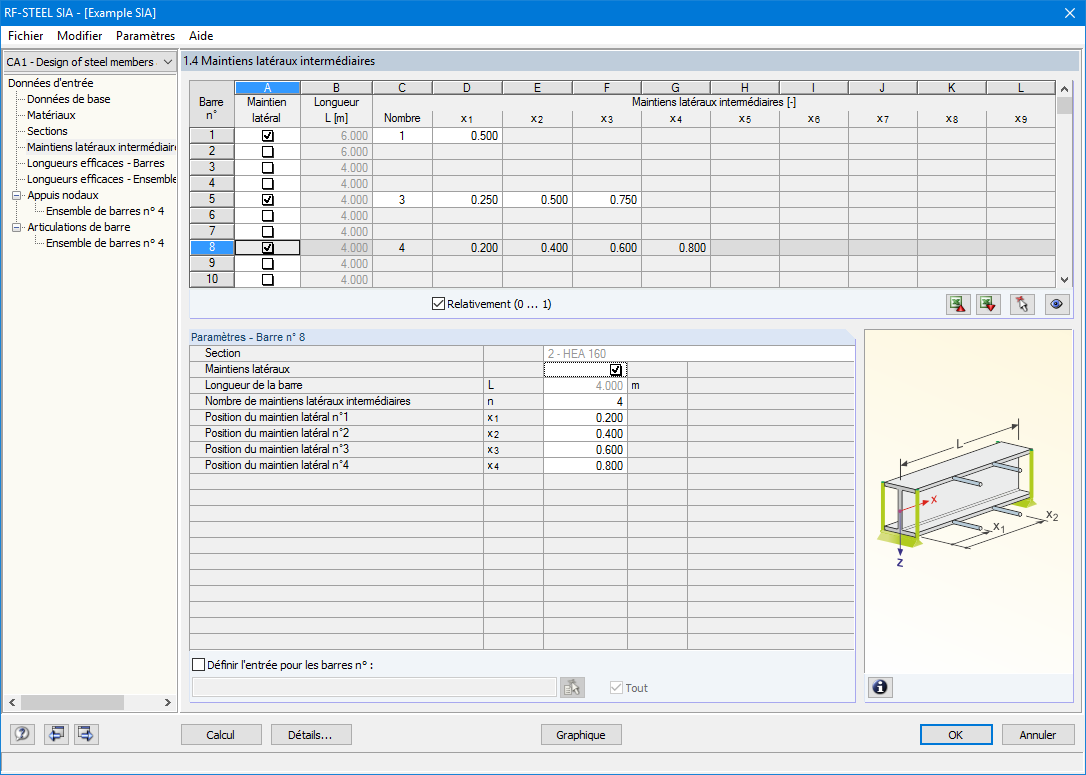
Task: Click the x1 value 0.200 in parameters panel
Action: point(585,418)
